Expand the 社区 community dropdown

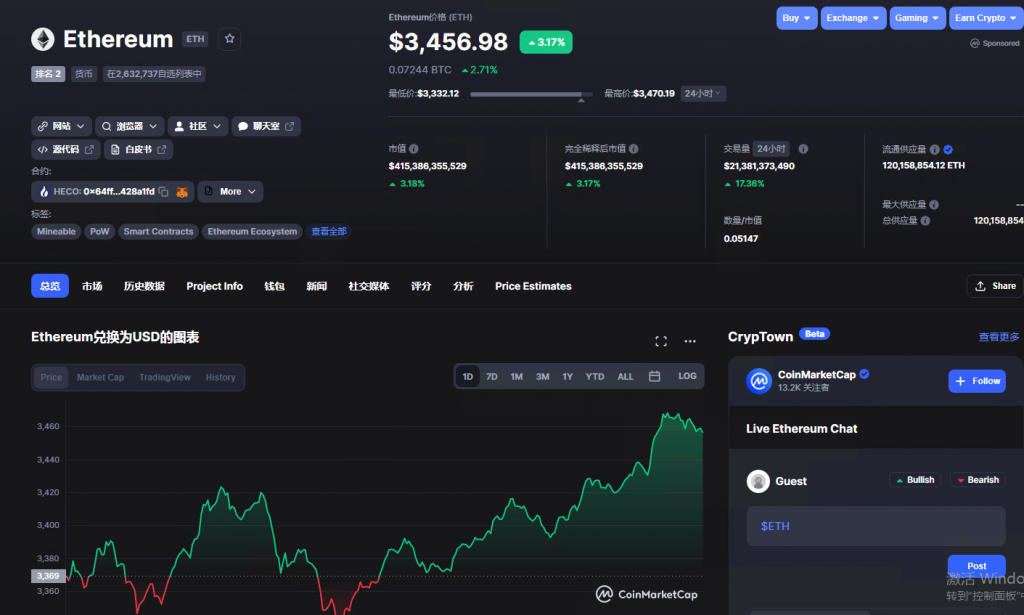pyautogui.click(x=198, y=126)
